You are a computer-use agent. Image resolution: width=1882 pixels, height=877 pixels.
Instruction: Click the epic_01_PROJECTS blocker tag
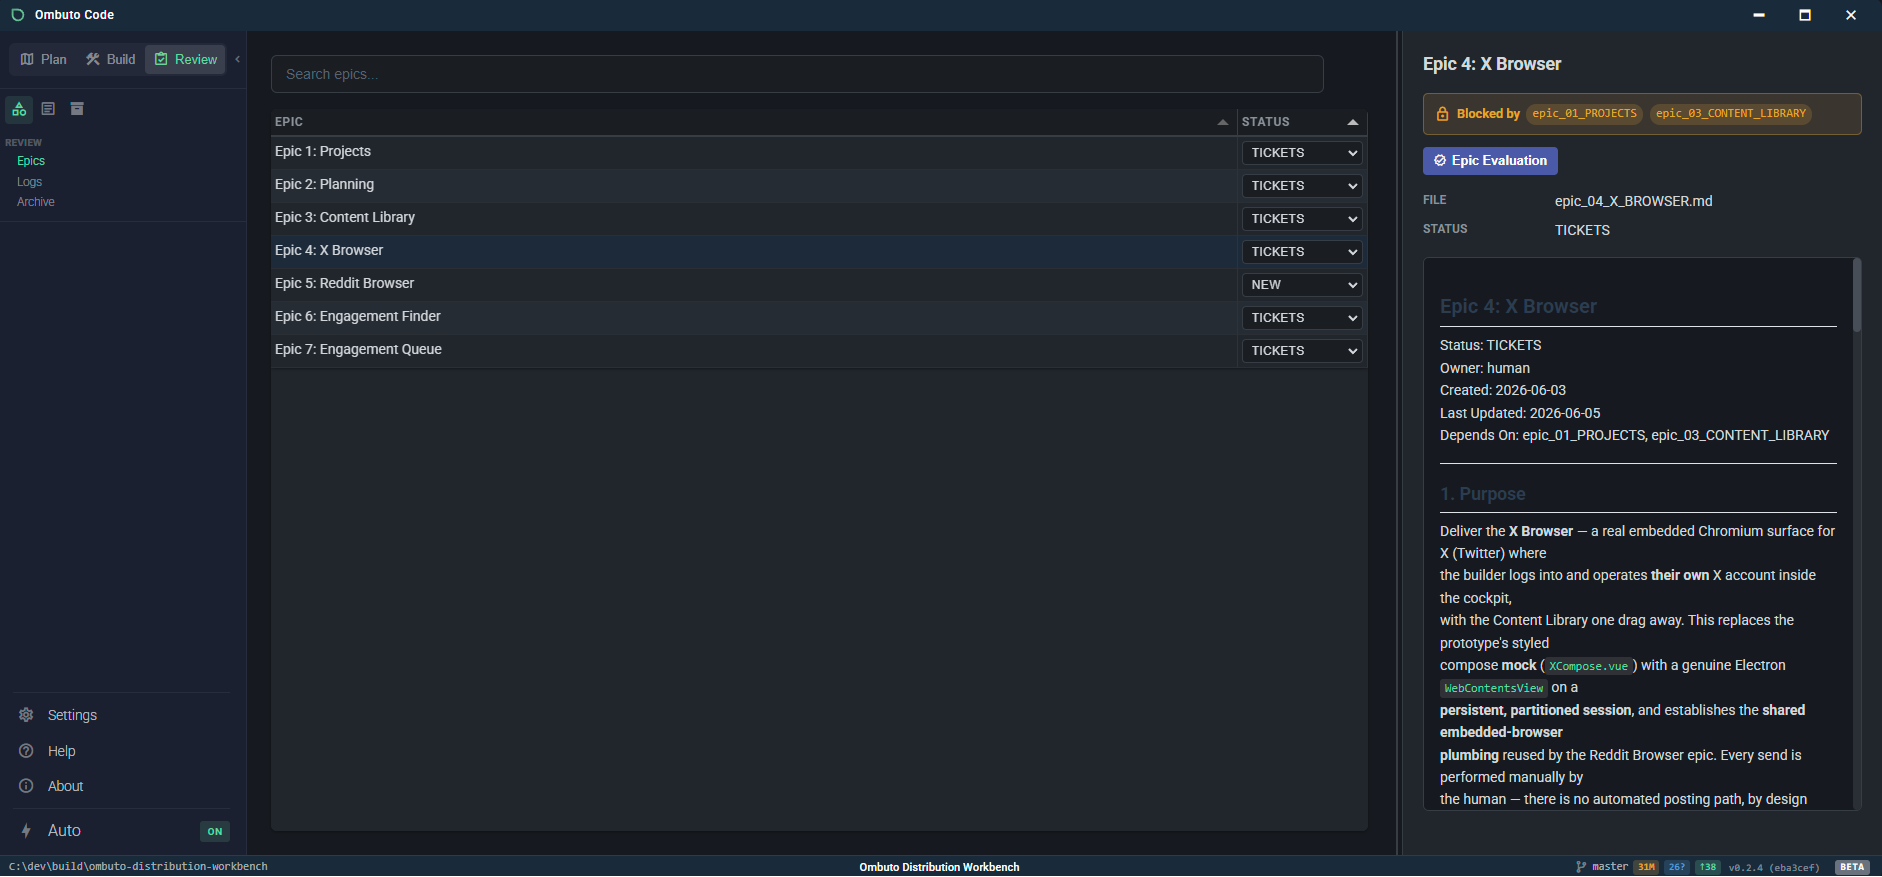(x=1585, y=114)
